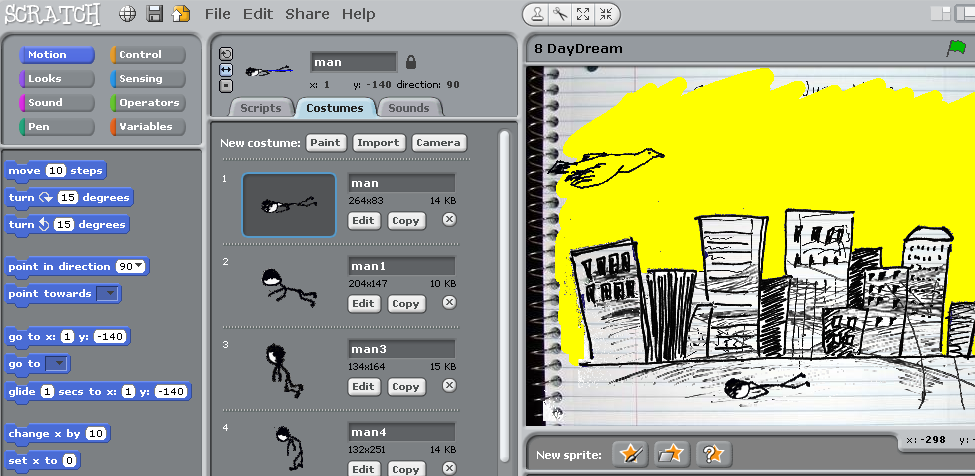
Task: Select the duplicate stamp tool
Action: [x=538, y=14]
